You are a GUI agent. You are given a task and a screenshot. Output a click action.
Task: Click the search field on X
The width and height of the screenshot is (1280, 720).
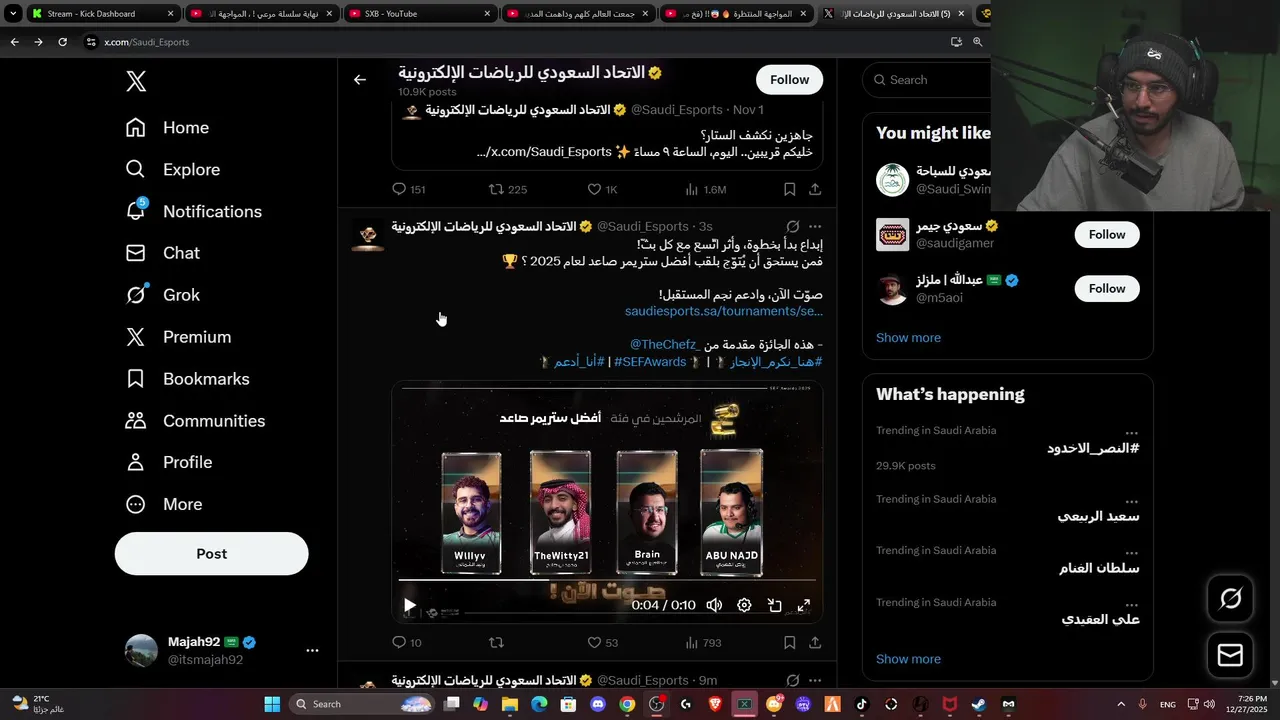coord(930,80)
